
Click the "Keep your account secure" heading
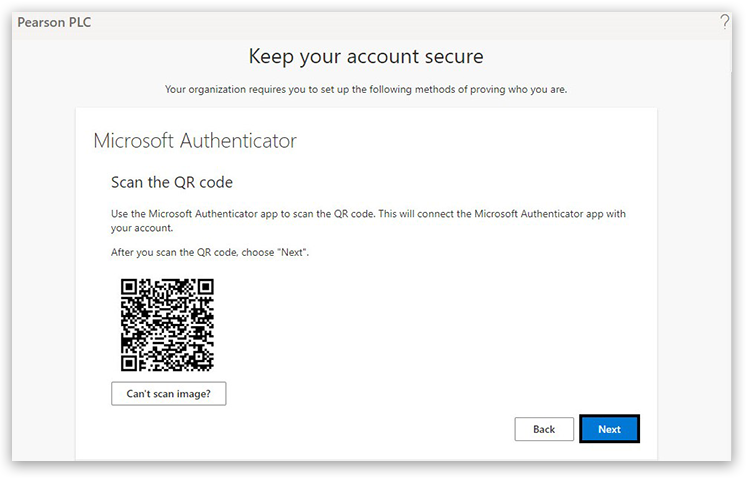tap(365, 56)
